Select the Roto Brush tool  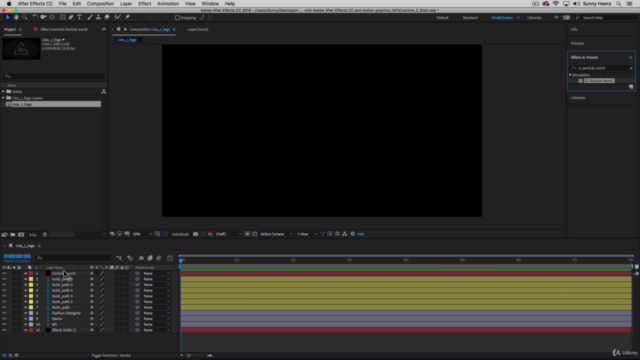click(x=118, y=18)
